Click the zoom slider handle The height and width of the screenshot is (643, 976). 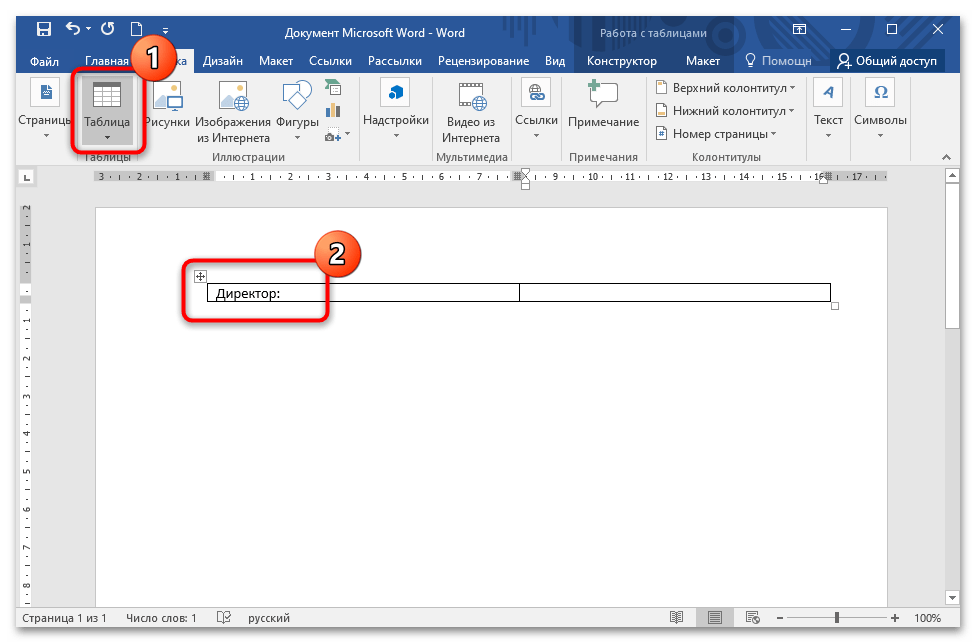pyautogui.click(x=837, y=617)
